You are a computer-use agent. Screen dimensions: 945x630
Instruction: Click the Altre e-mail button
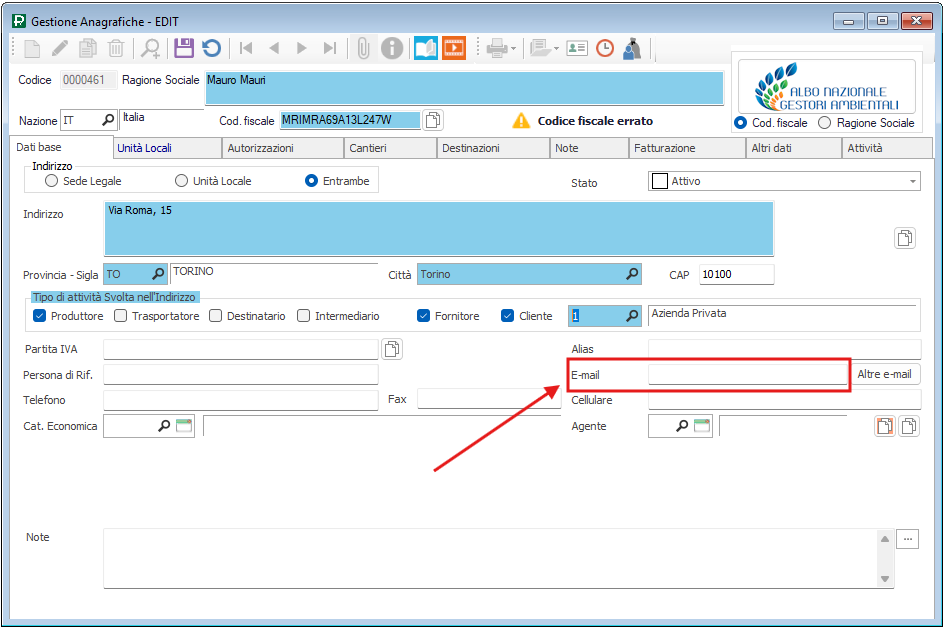click(885, 374)
